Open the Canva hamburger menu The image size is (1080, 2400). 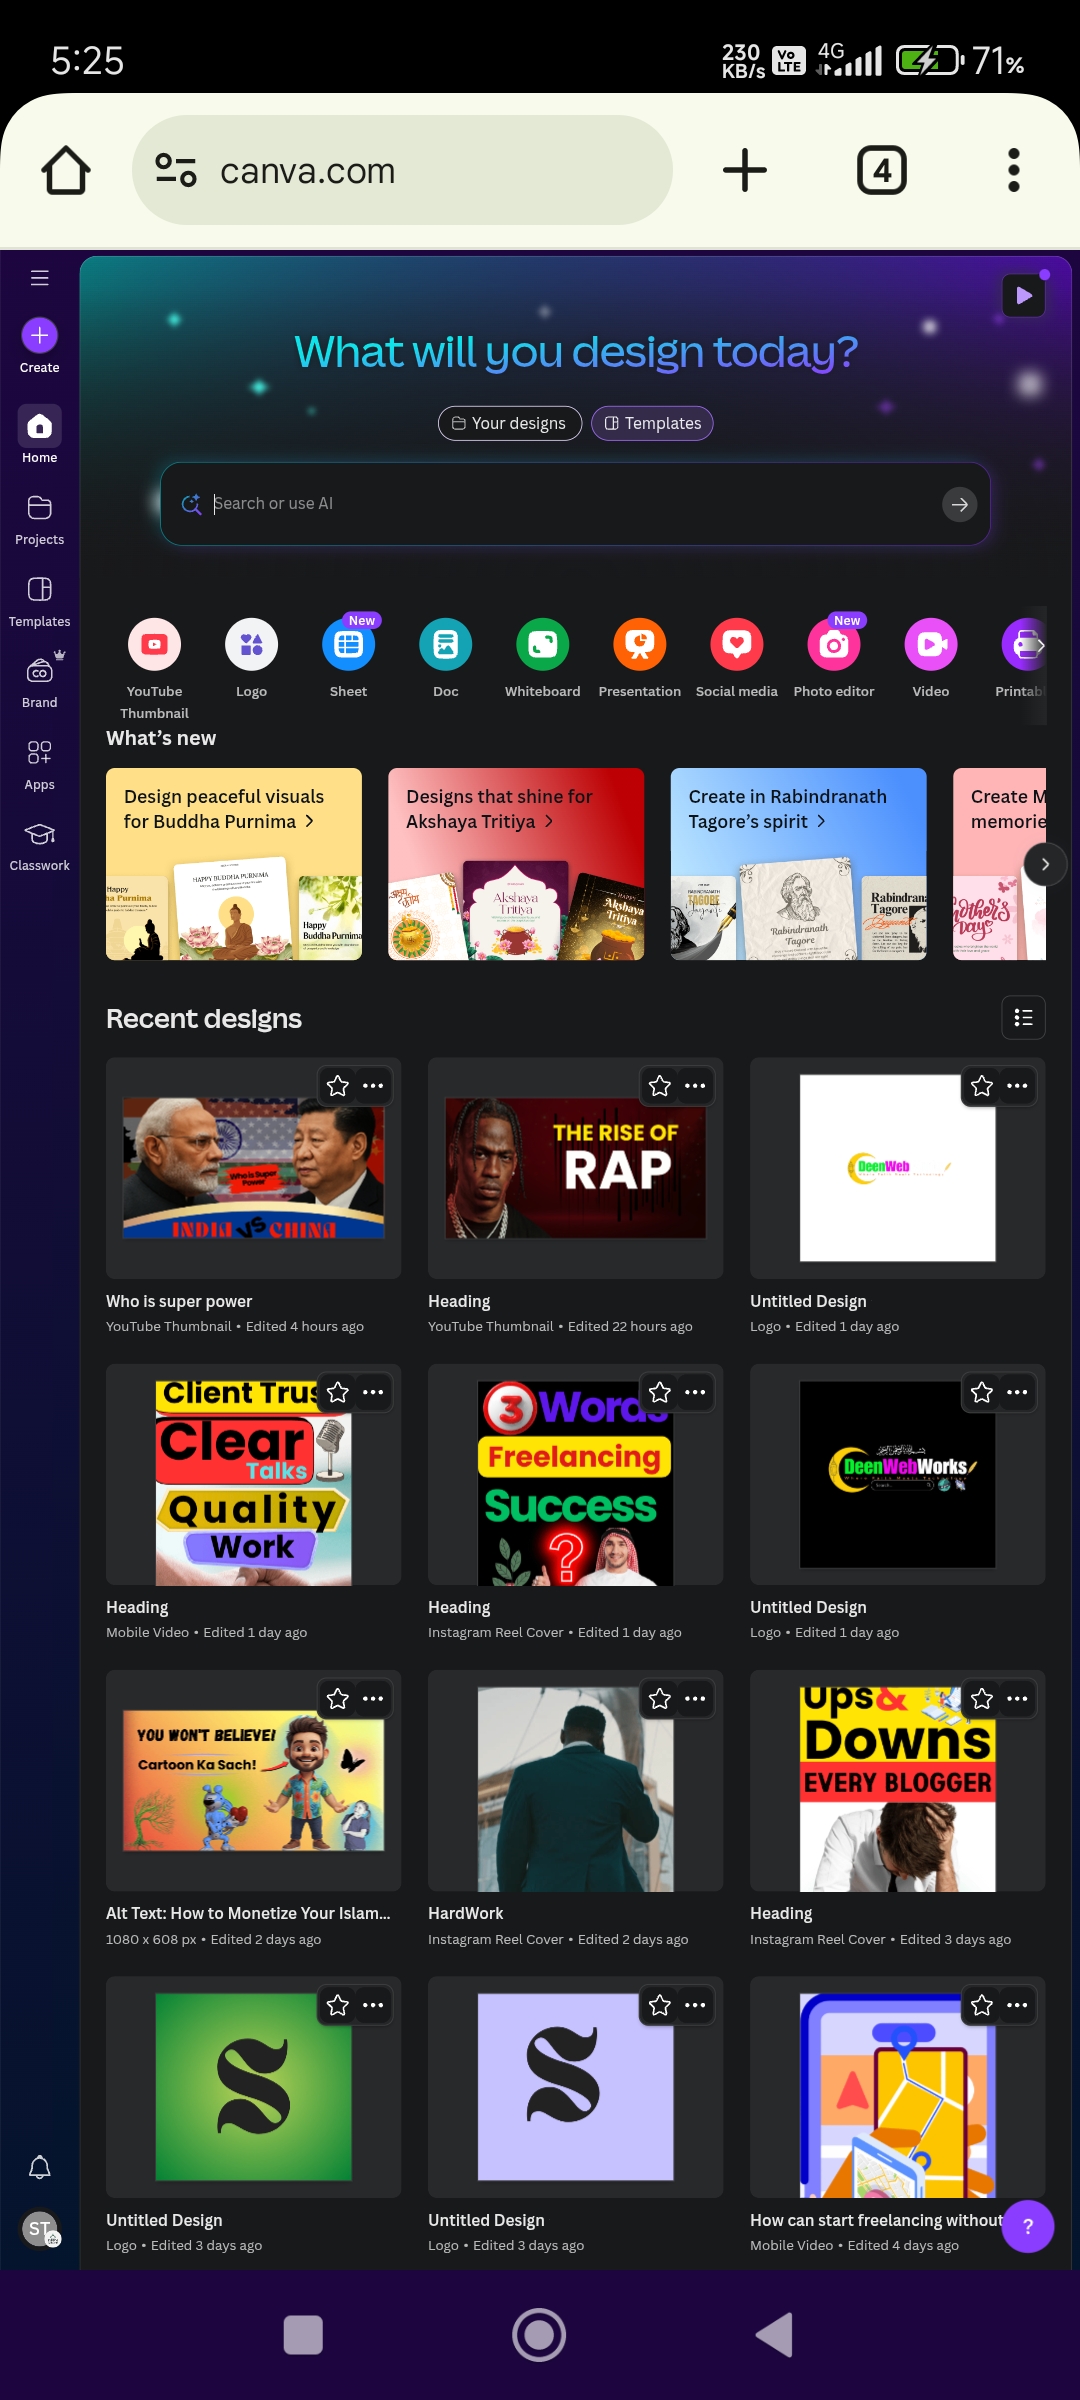[x=39, y=278]
